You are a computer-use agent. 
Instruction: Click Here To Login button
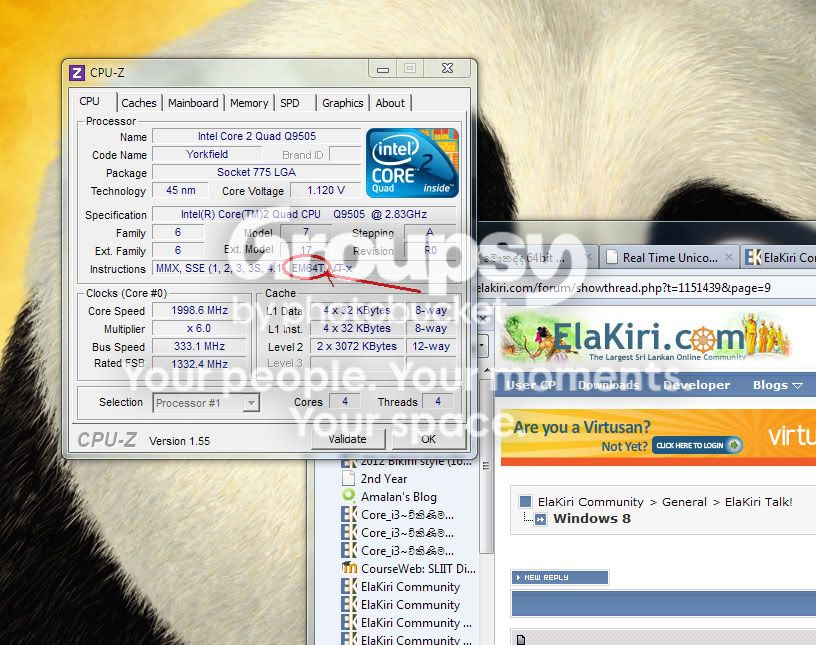pos(697,445)
